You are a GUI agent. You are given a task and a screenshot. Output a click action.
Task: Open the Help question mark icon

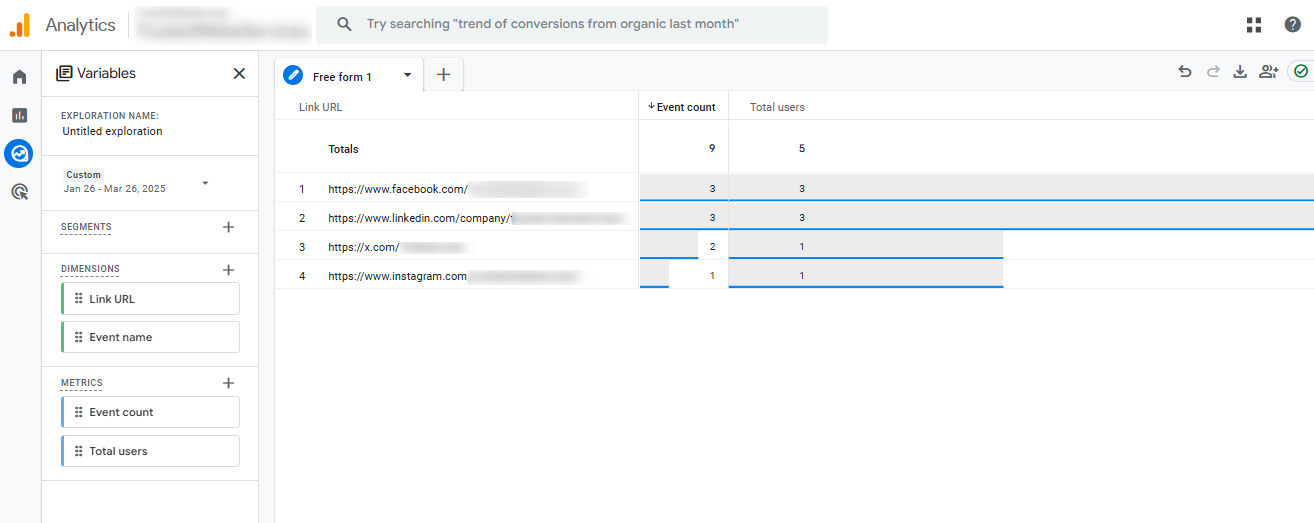pos(1292,25)
